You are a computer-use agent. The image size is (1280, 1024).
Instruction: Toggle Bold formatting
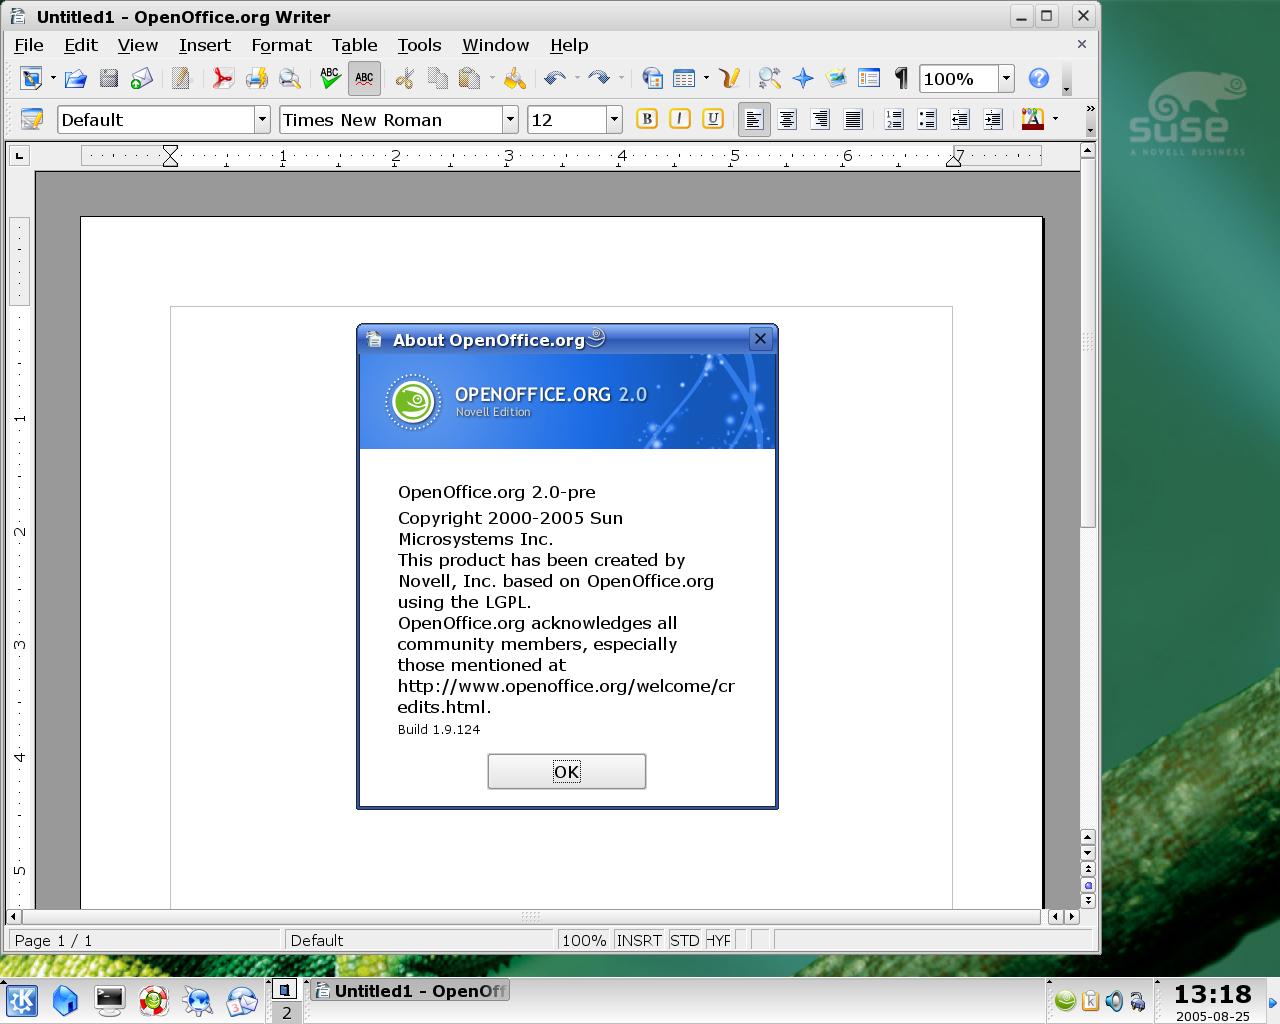[x=647, y=120]
